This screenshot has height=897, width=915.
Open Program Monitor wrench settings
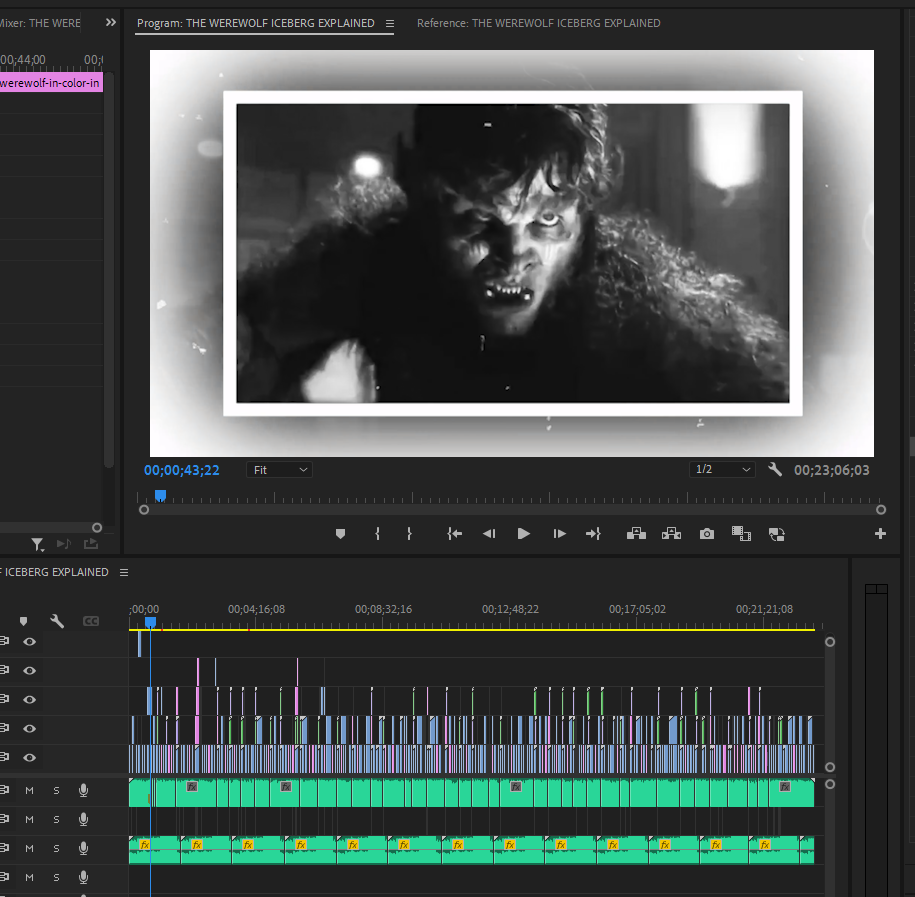[774, 470]
